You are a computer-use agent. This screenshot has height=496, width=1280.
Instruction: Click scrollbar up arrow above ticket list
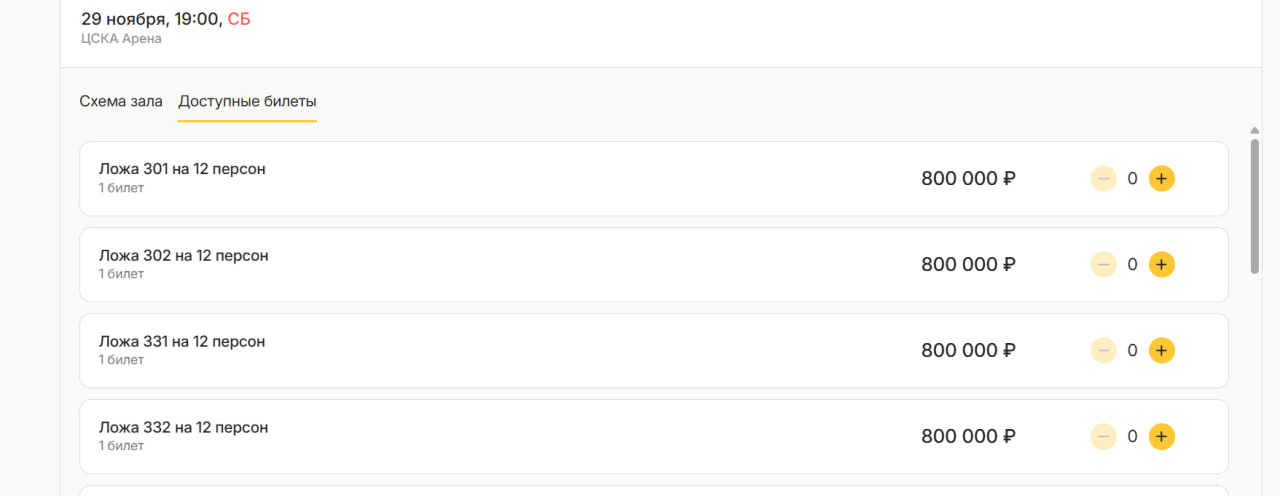1254,130
